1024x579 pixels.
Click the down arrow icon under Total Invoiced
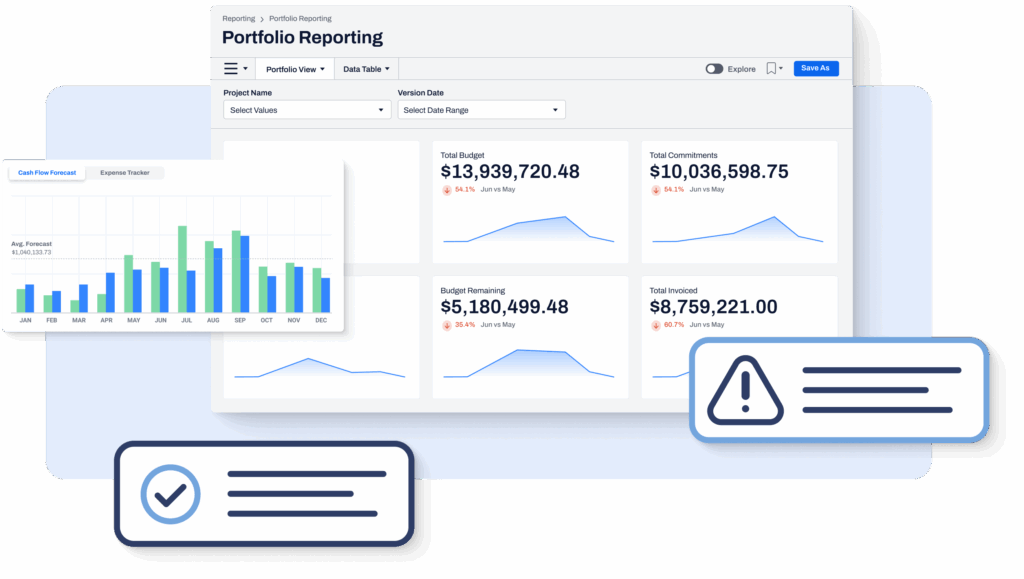pos(656,325)
